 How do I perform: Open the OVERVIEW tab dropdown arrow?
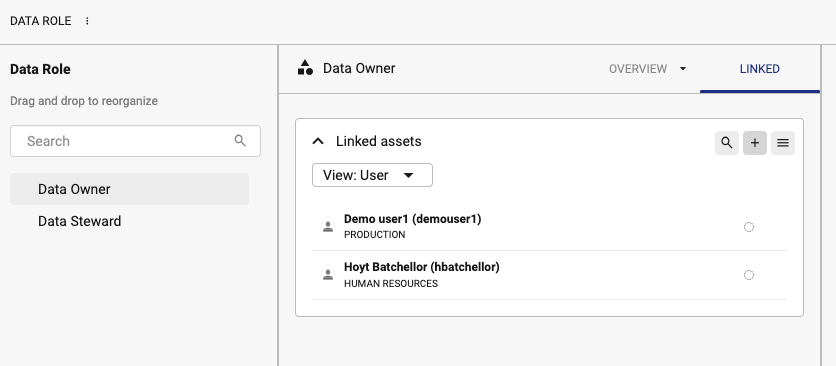pyautogui.click(x=683, y=69)
